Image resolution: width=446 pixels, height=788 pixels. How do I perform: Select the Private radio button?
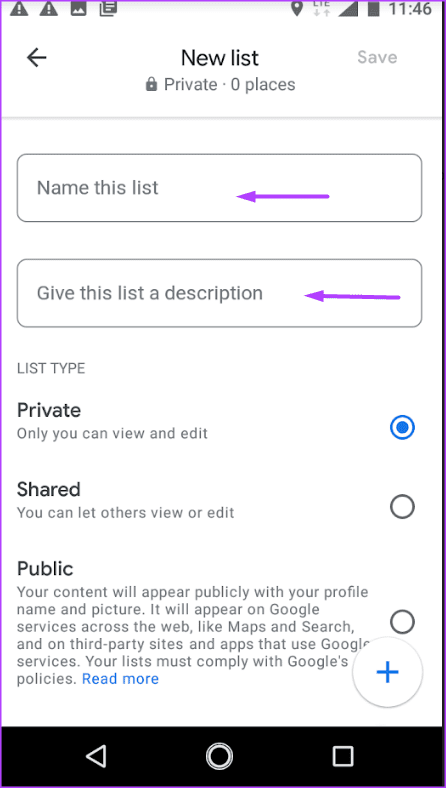pyautogui.click(x=402, y=428)
